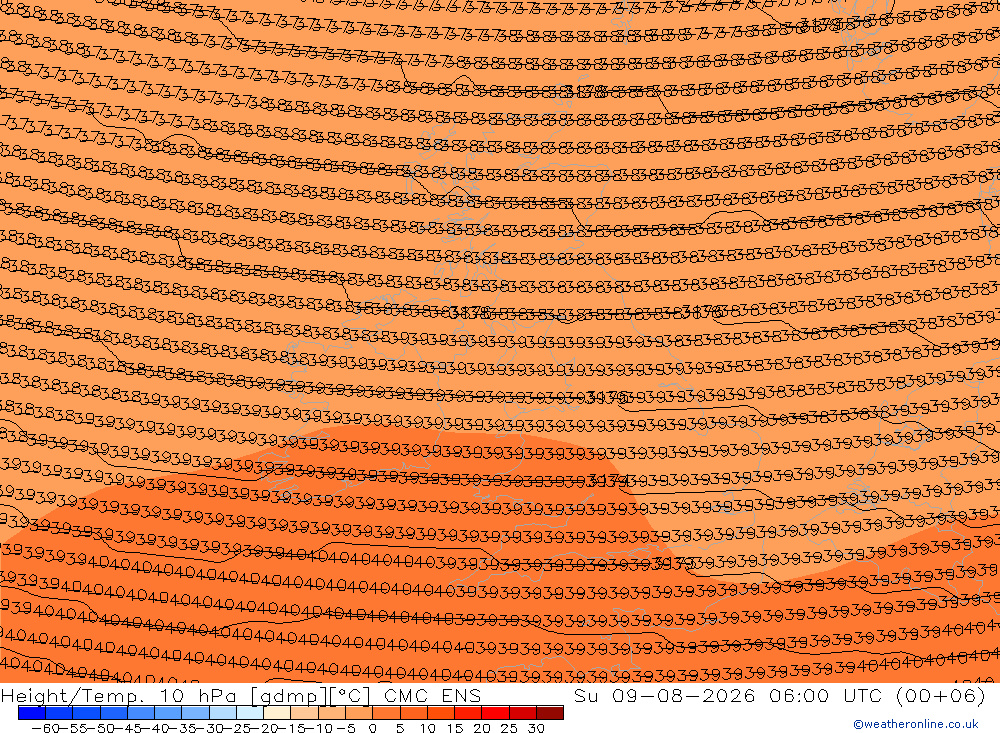This screenshot has height=733, width=1000.
Task: Click the 'Su 09-08-2026 06:00 UTC' timestamp
Action: pyautogui.click(x=728, y=695)
